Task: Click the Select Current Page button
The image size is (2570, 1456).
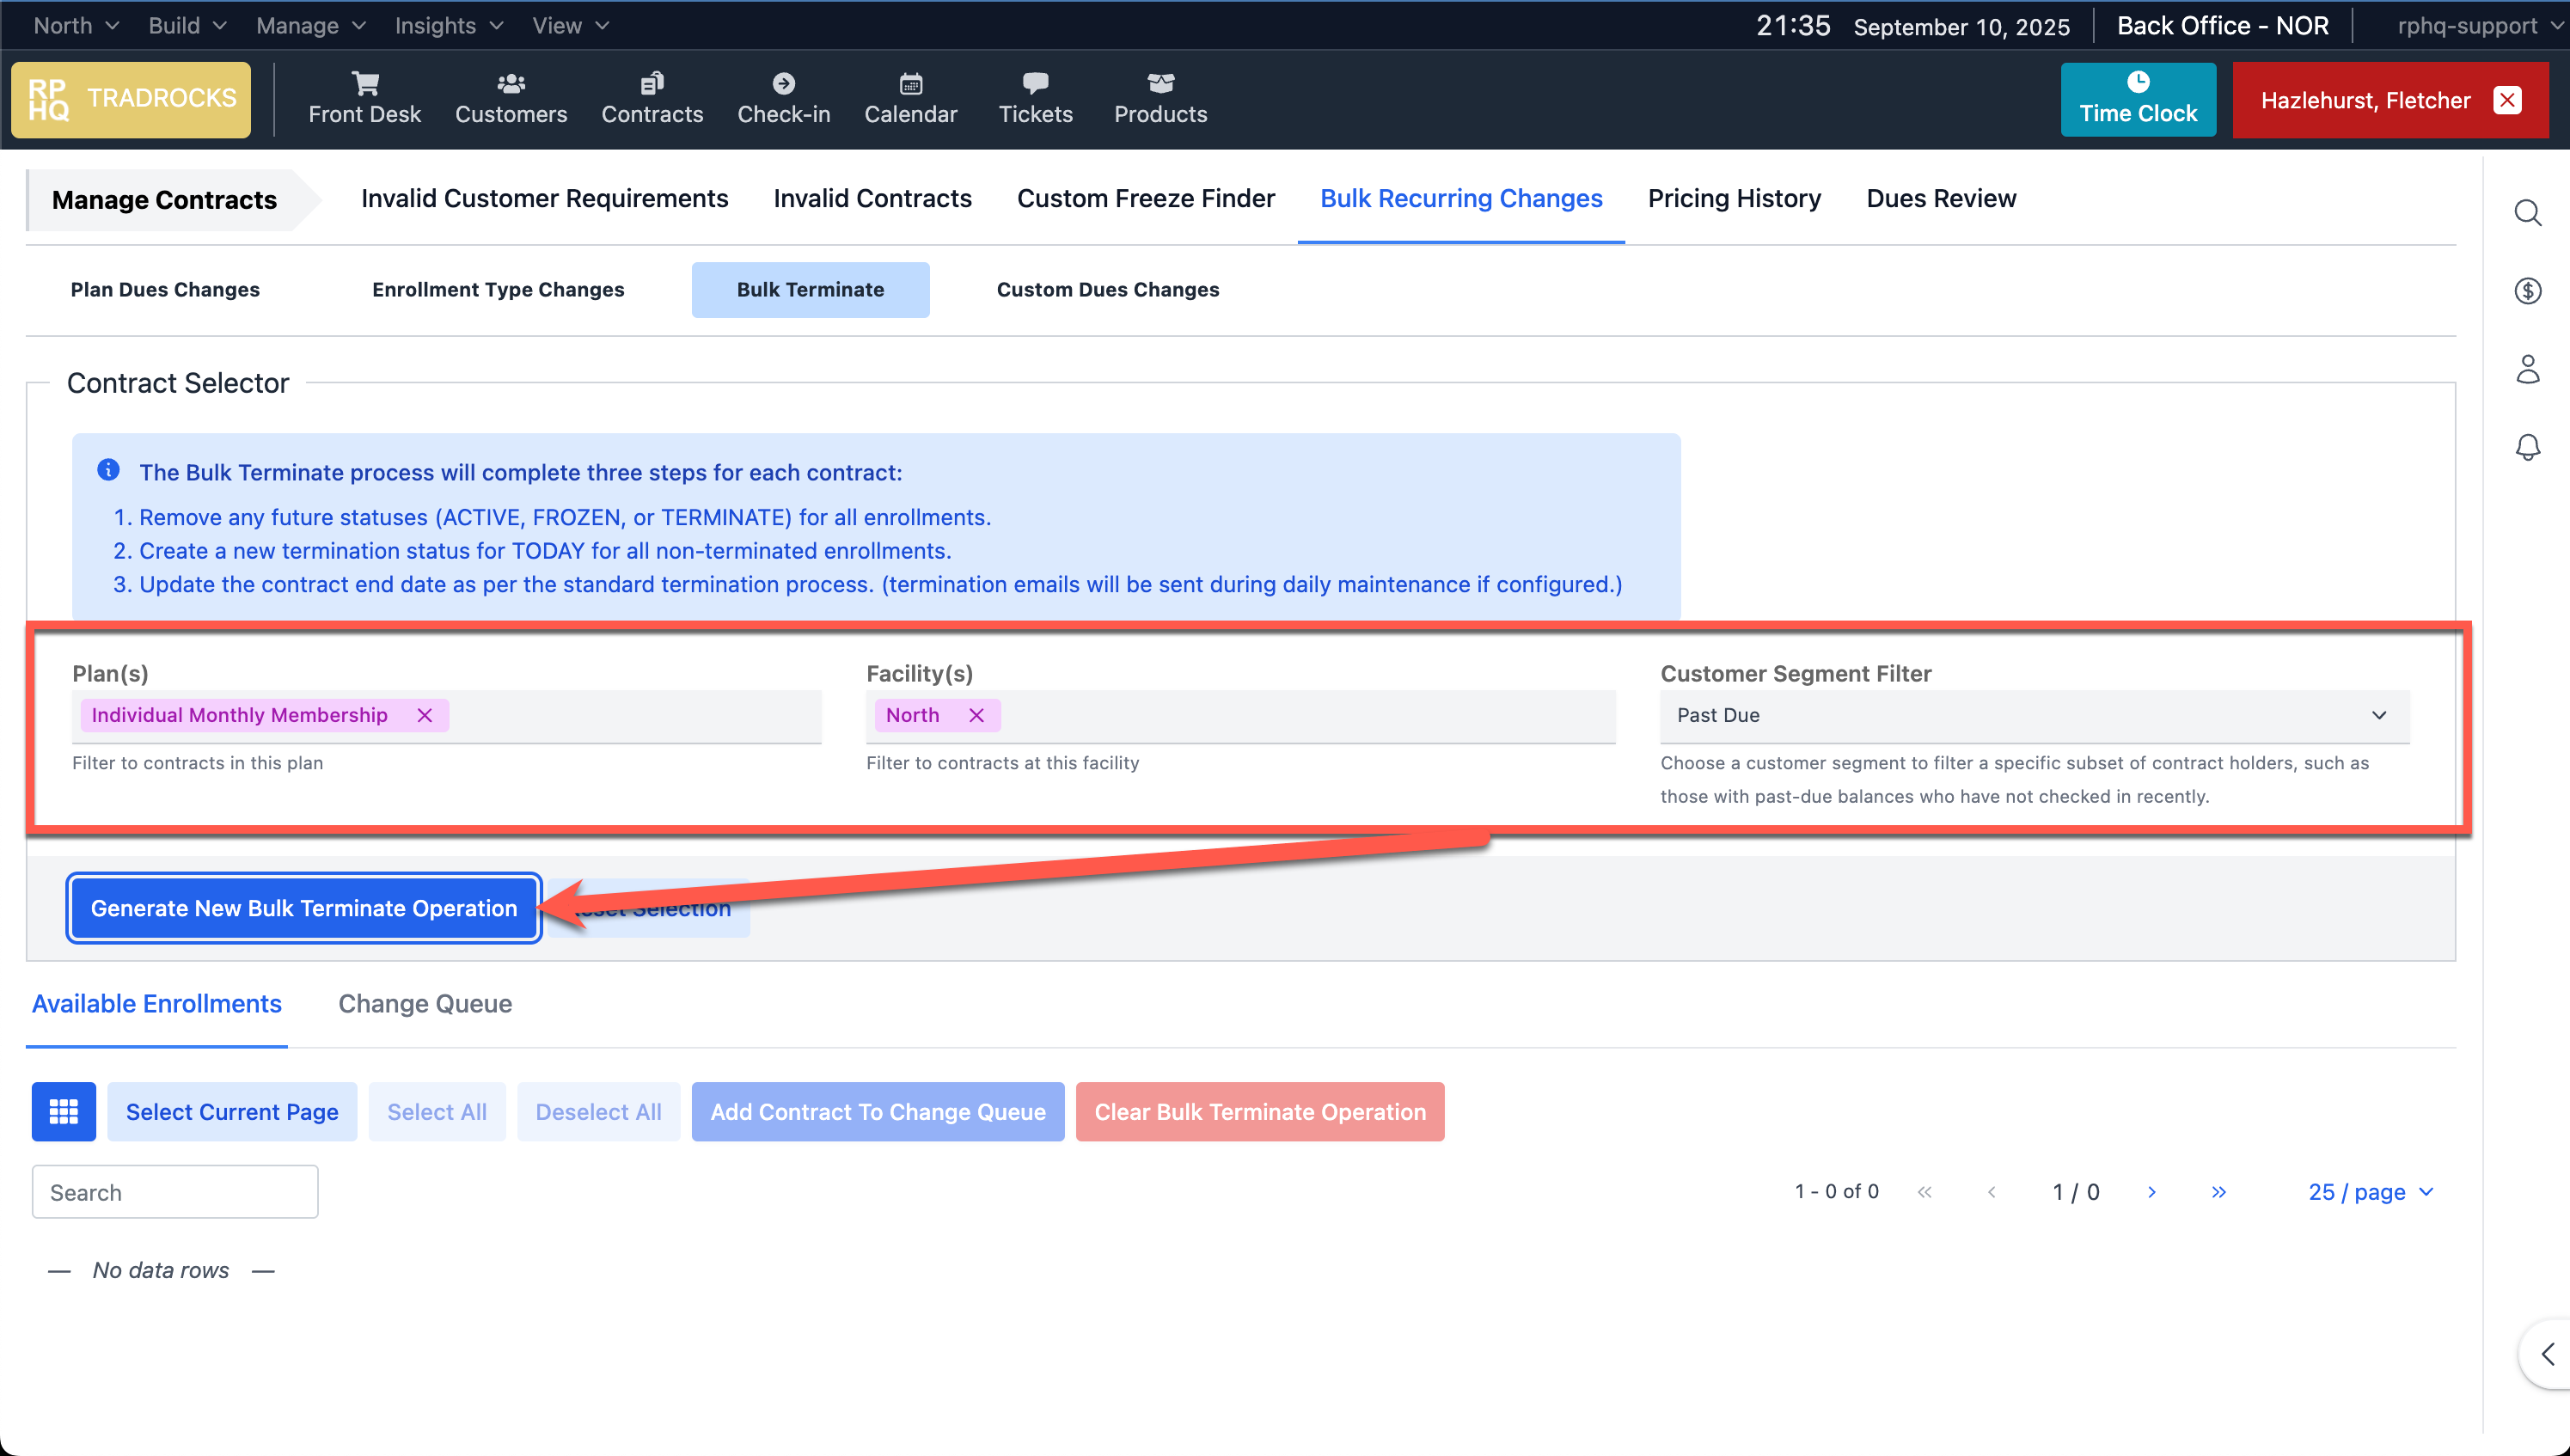Action: pyautogui.click(x=232, y=1111)
